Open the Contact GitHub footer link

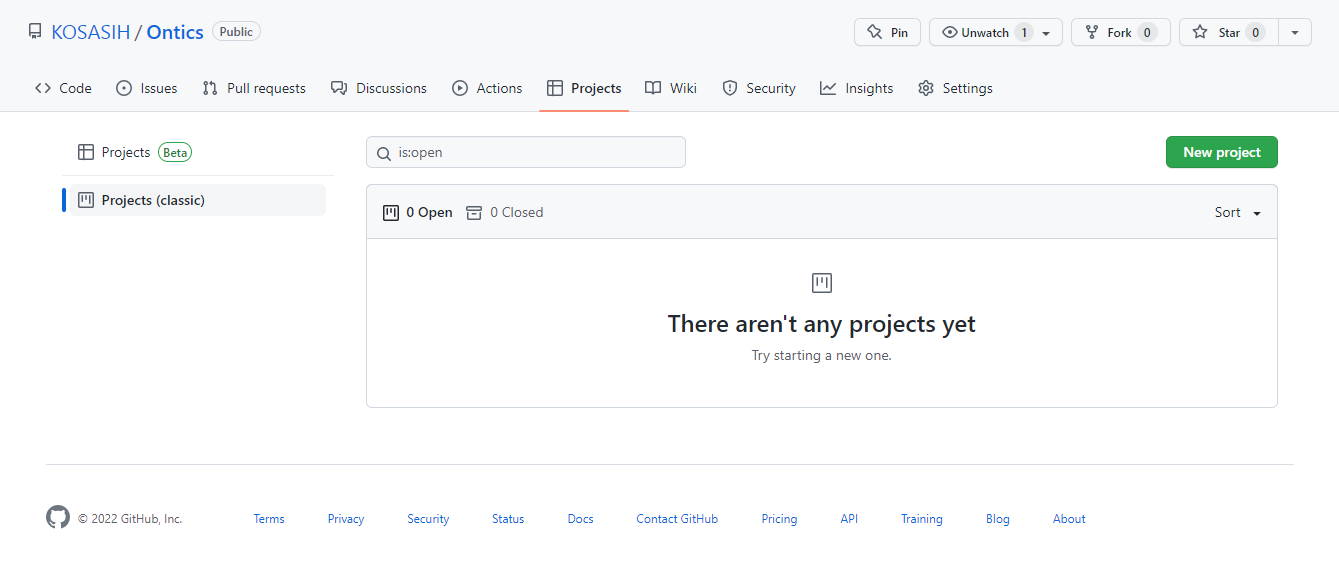tap(677, 519)
